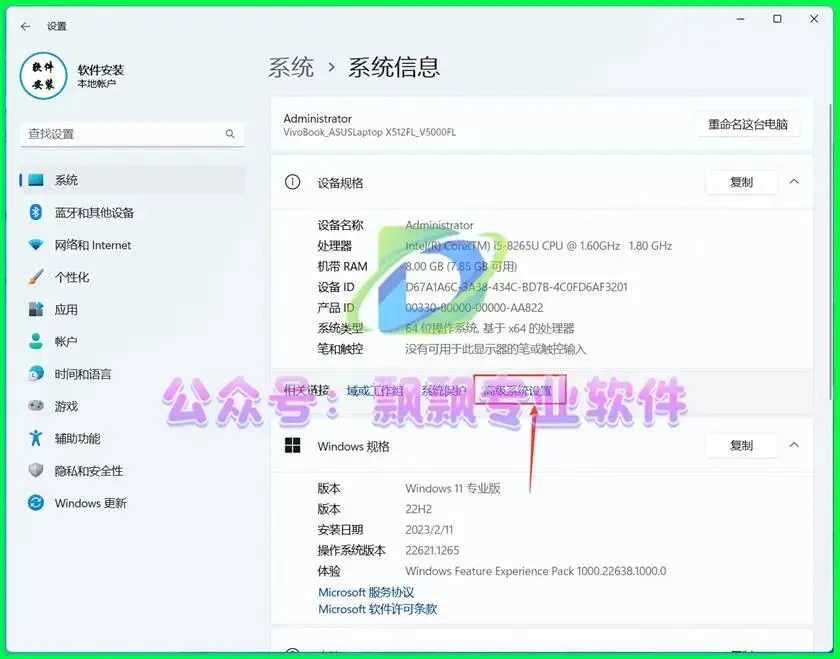Screen dimensions: 840x659
Task: Go to 个性化 settings
Action: [72, 278]
